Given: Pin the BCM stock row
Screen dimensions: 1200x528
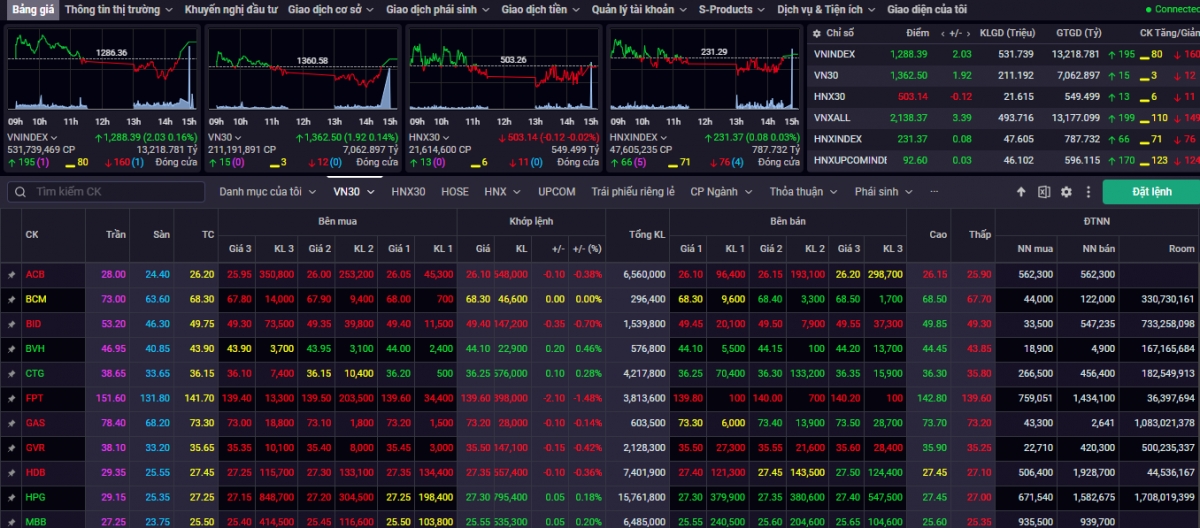Looking at the screenshot, I should 12,299.
